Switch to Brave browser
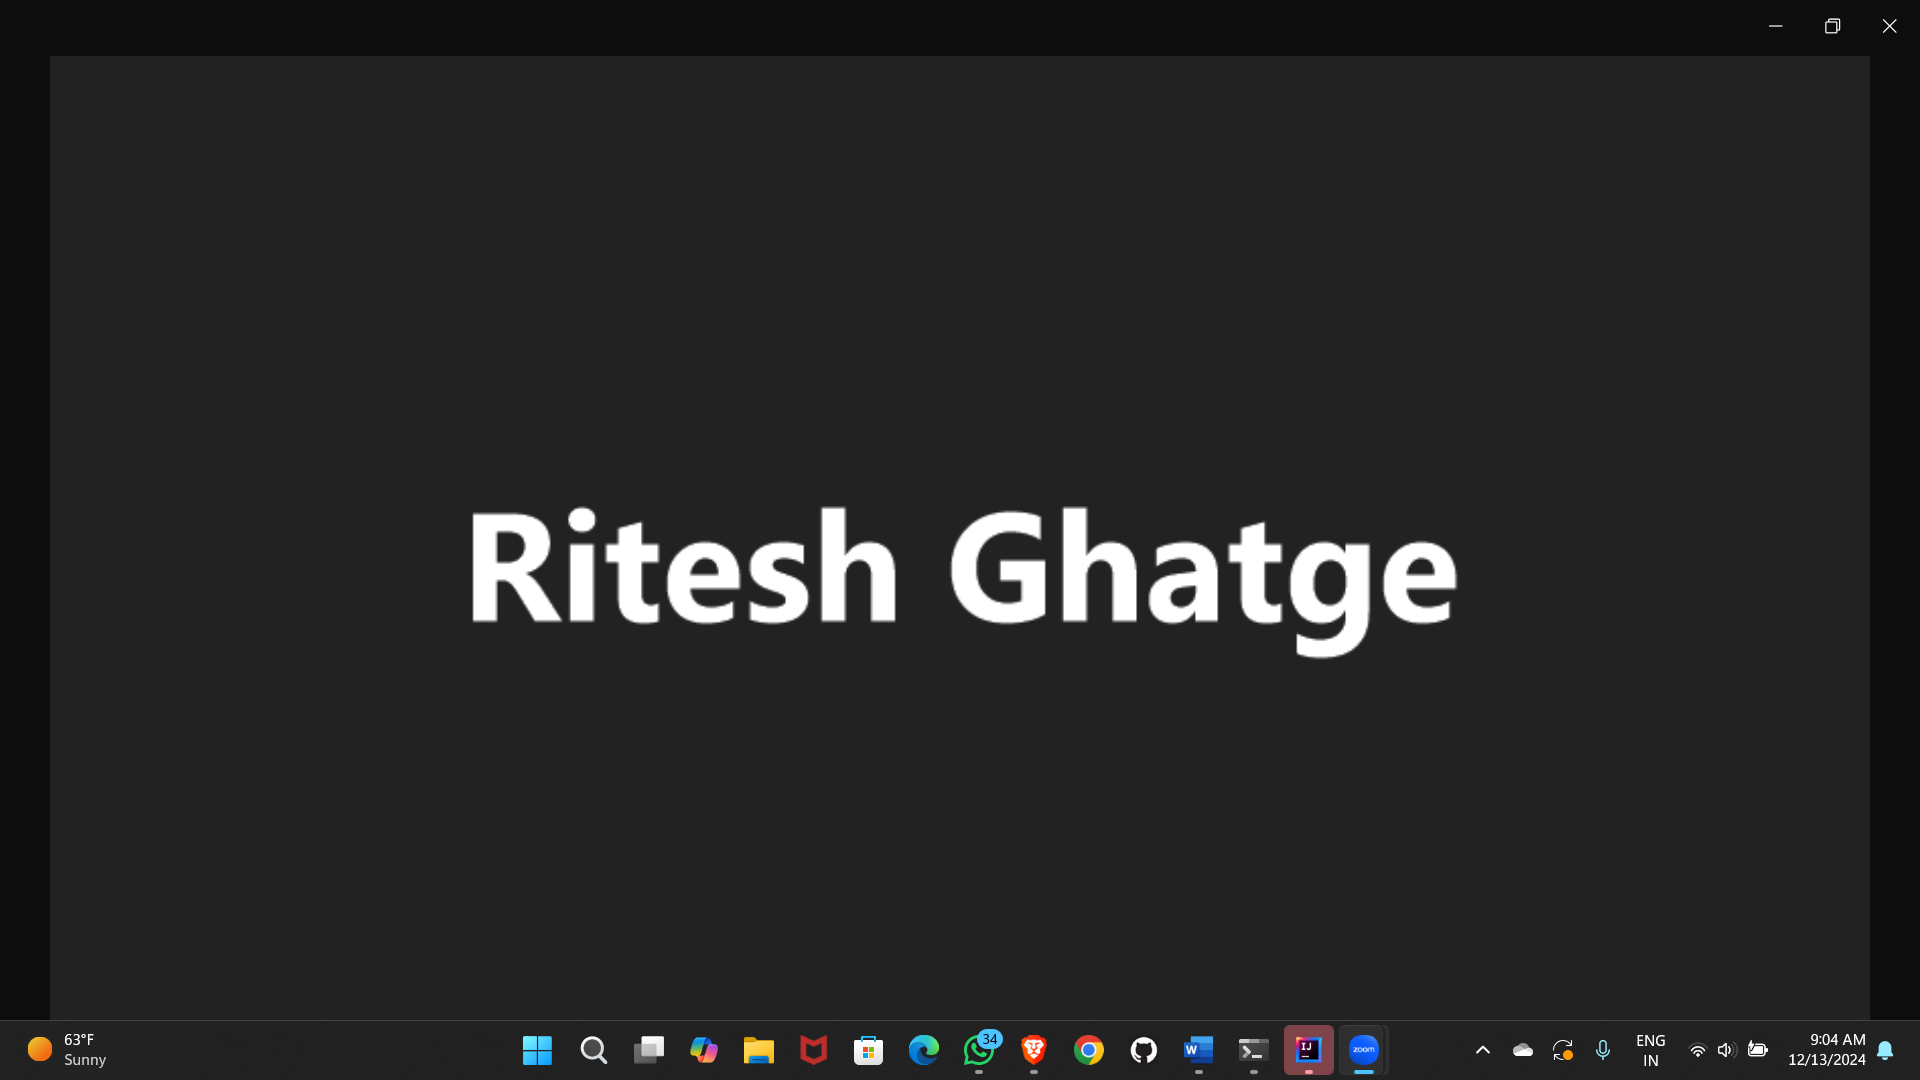 pos(1034,1050)
